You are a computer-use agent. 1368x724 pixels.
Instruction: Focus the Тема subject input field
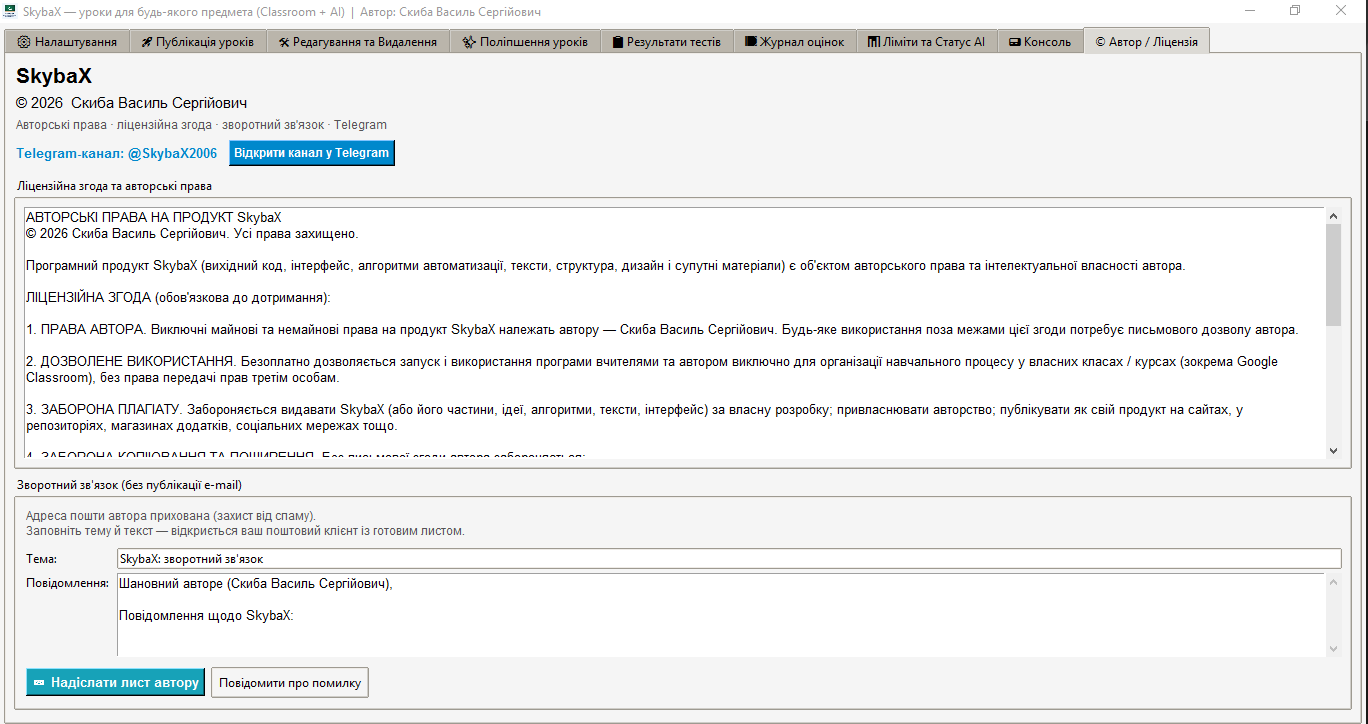[x=728, y=559]
